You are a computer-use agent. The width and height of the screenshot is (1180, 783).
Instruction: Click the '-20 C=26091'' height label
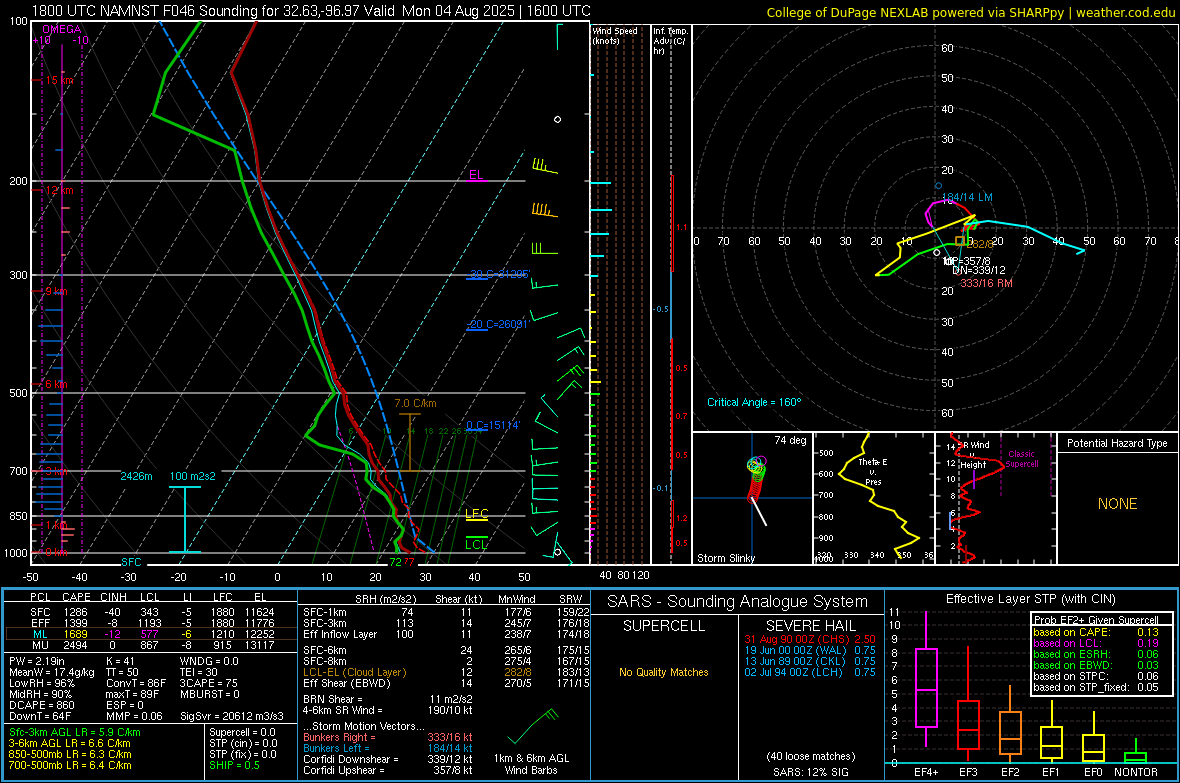[497, 324]
